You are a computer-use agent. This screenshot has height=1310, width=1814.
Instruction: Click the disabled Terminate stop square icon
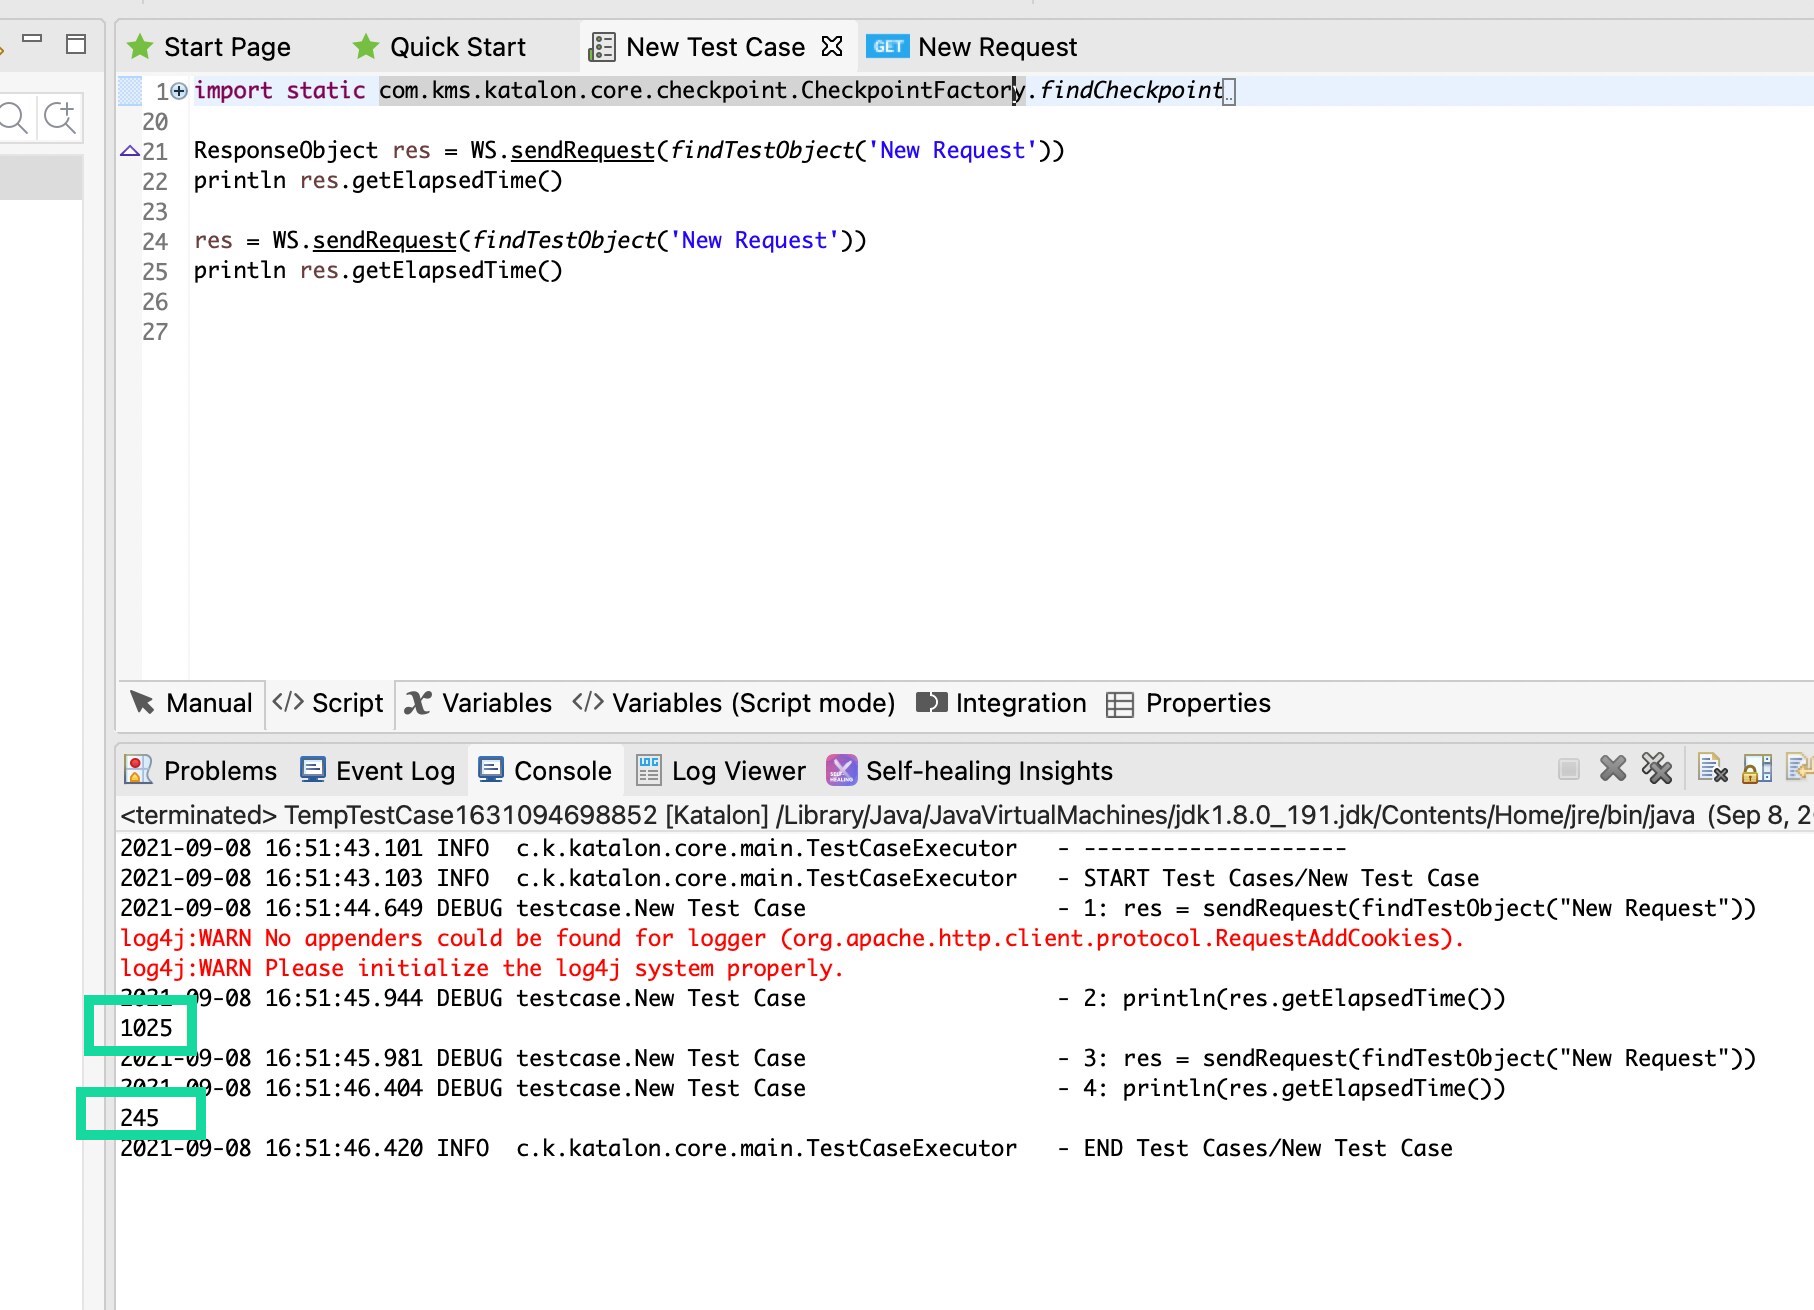point(1568,769)
